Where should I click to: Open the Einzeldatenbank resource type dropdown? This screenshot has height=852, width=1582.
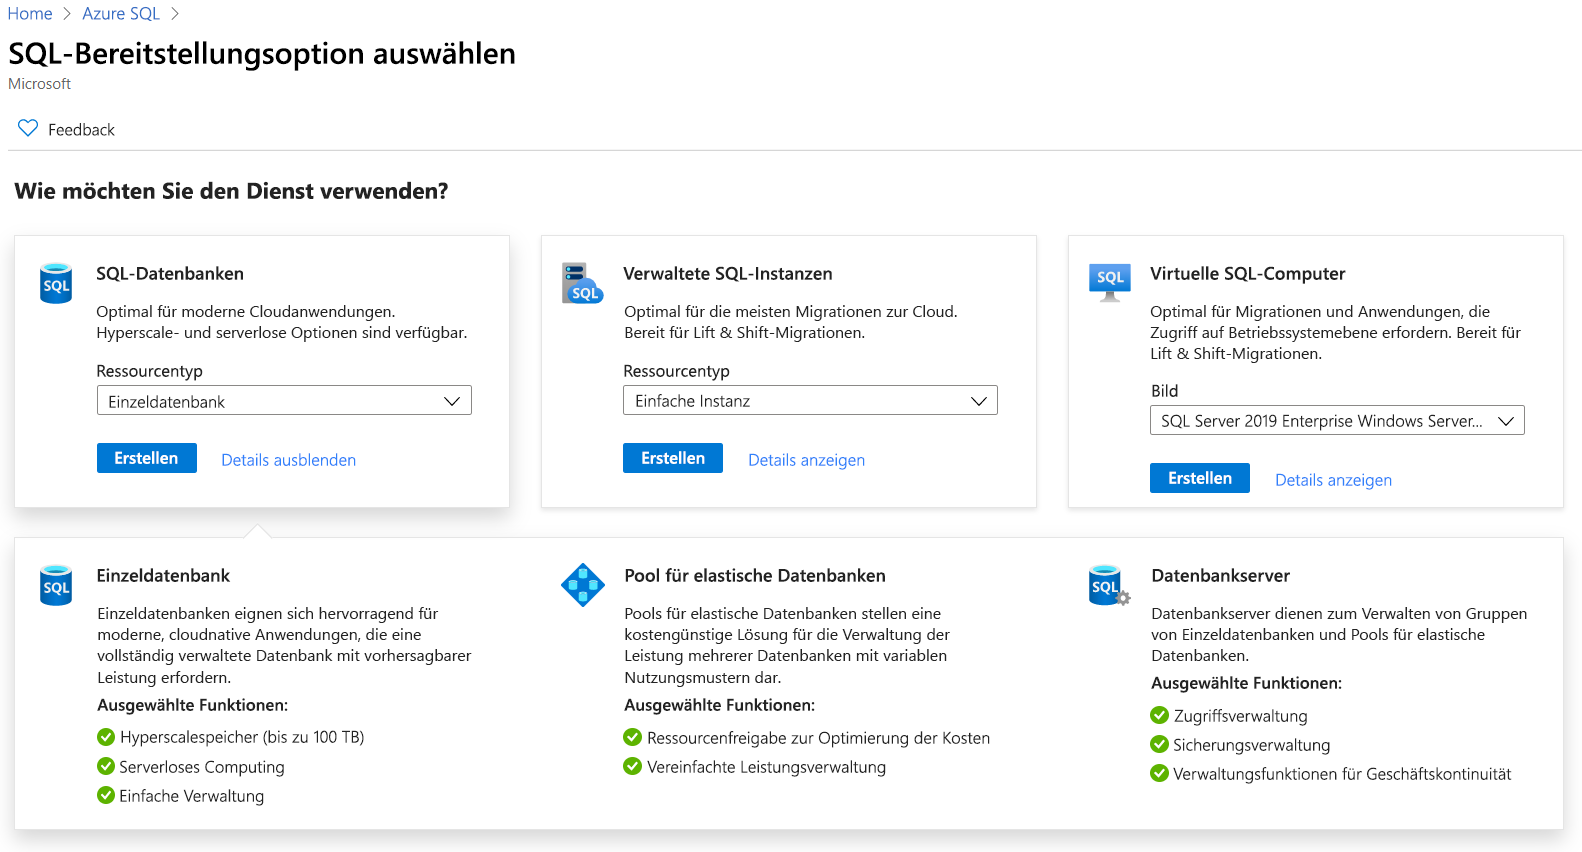(284, 401)
